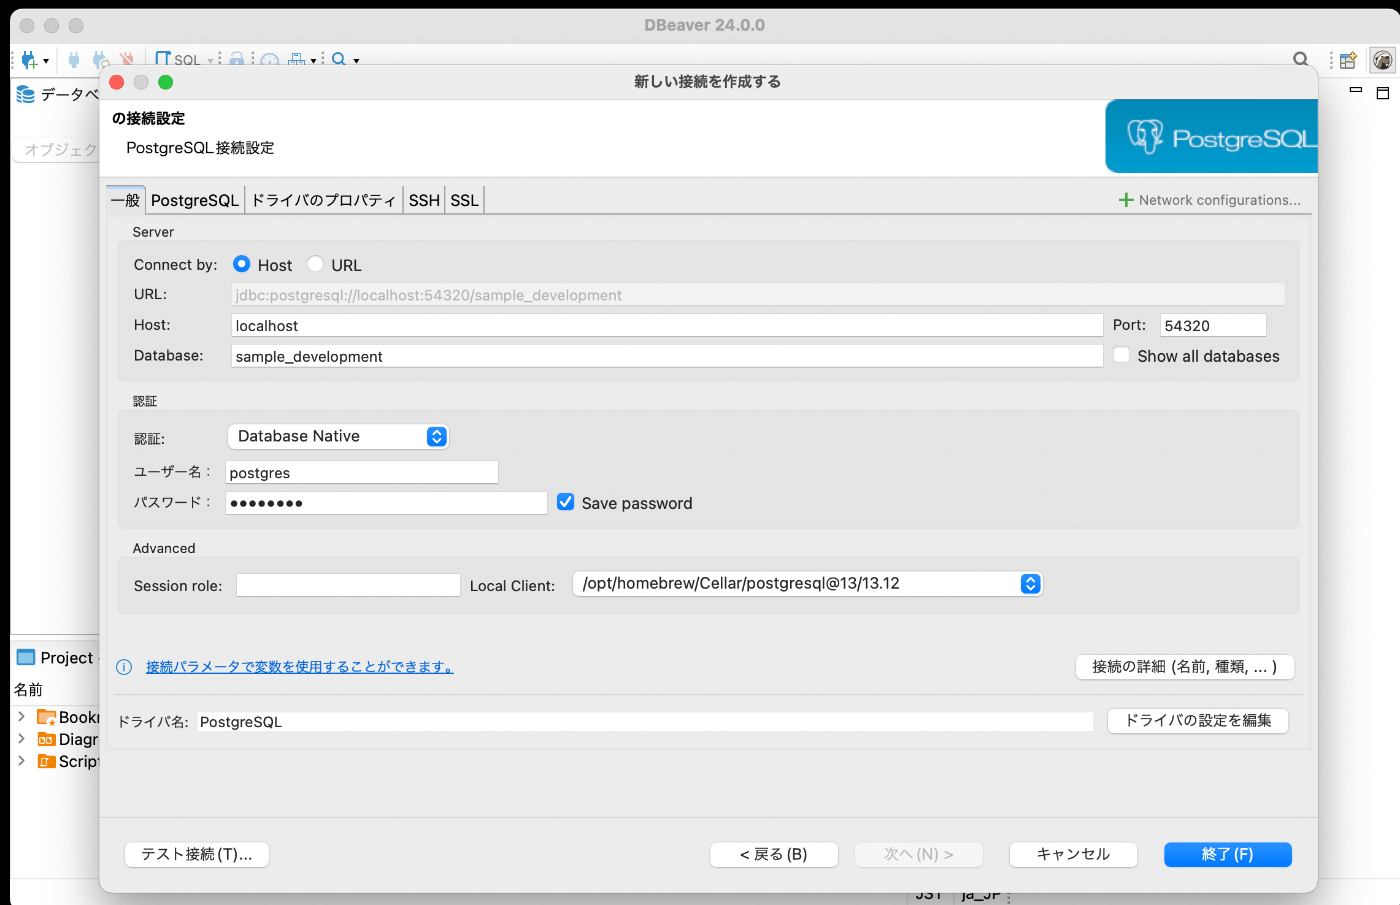
Task: Click the Project panel icon
Action: pyautogui.click(x=26, y=657)
